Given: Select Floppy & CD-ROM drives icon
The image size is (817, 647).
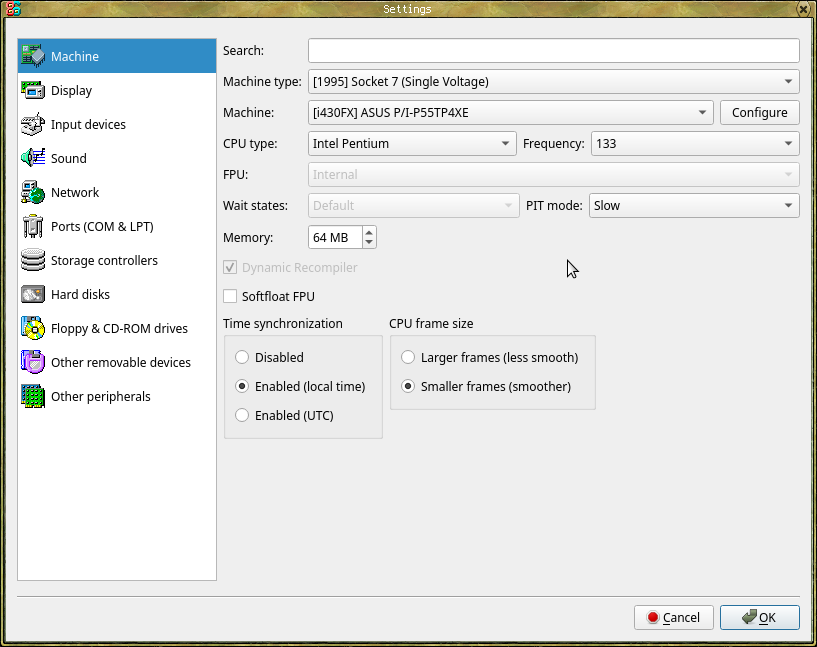Looking at the screenshot, I should pos(33,329).
